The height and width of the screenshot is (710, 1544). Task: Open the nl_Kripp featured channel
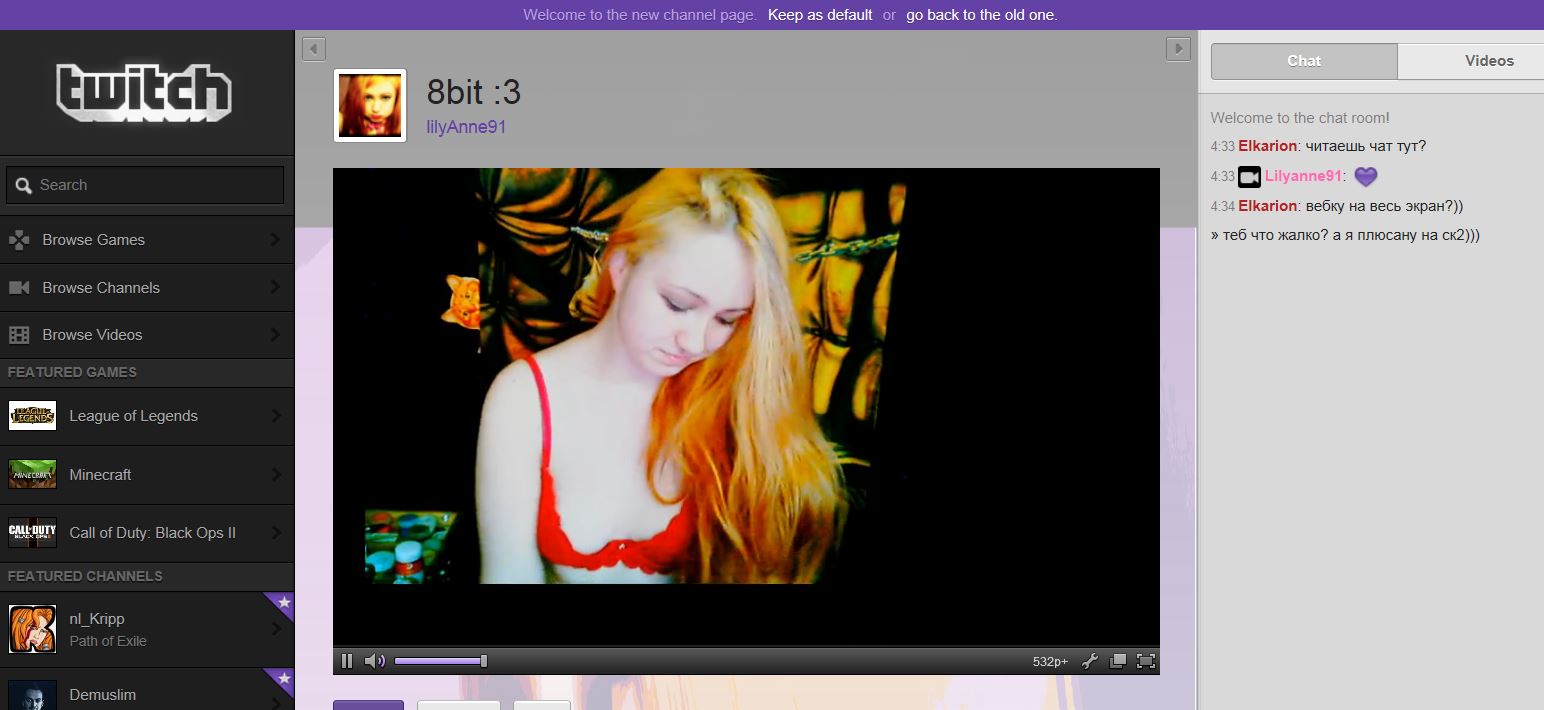(147, 629)
